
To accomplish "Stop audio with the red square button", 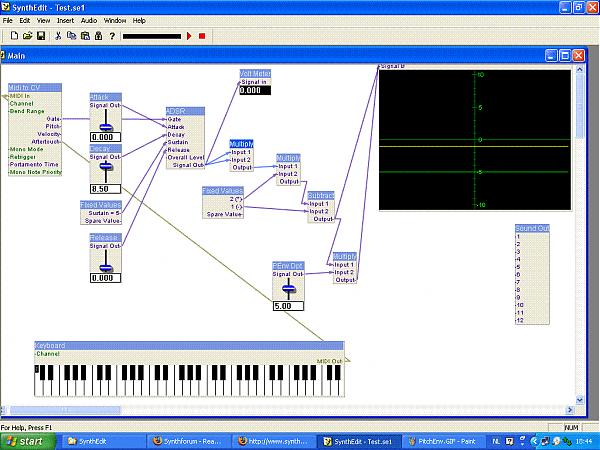I will pyautogui.click(x=202, y=36).
